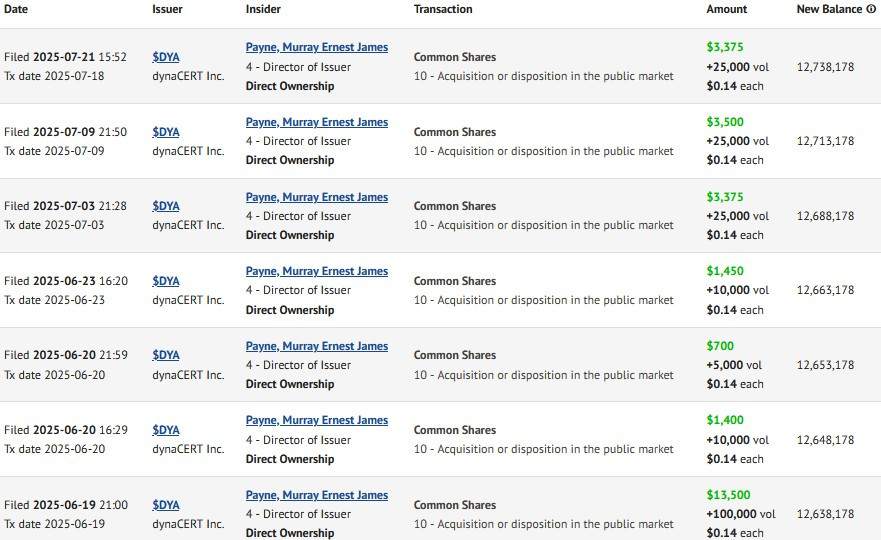
Task: Open $DYA ticker link filed 2025-06-19
Action: [x=166, y=505]
